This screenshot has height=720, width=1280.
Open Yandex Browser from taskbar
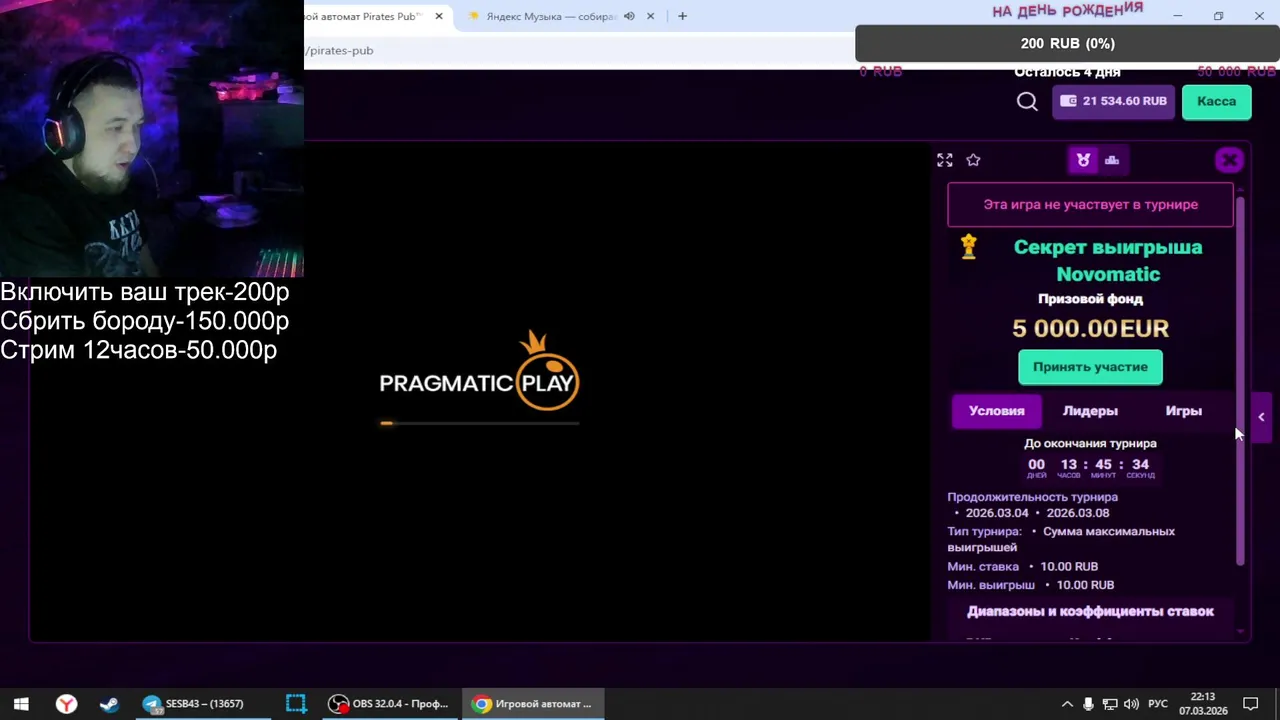pyautogui.click(x=66, y=704)
